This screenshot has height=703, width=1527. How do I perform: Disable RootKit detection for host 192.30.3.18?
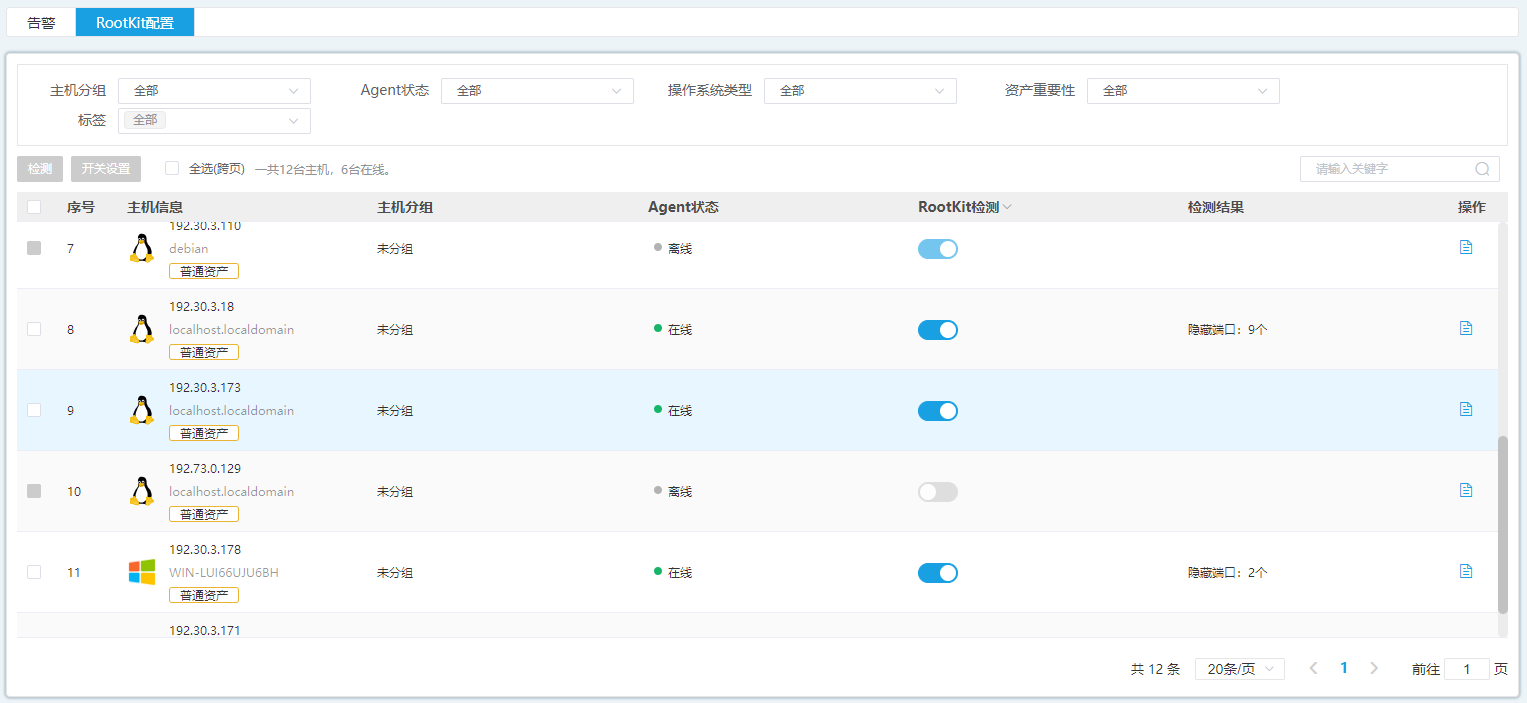[937, 330]
